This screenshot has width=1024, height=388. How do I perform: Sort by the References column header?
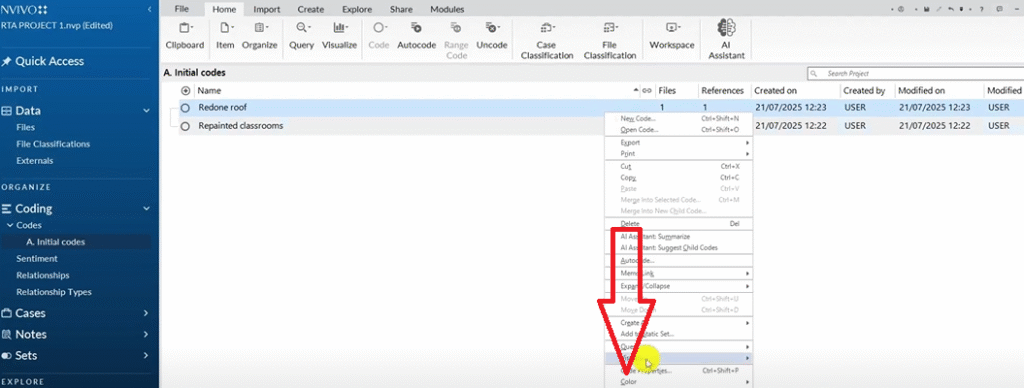[722, 91]
